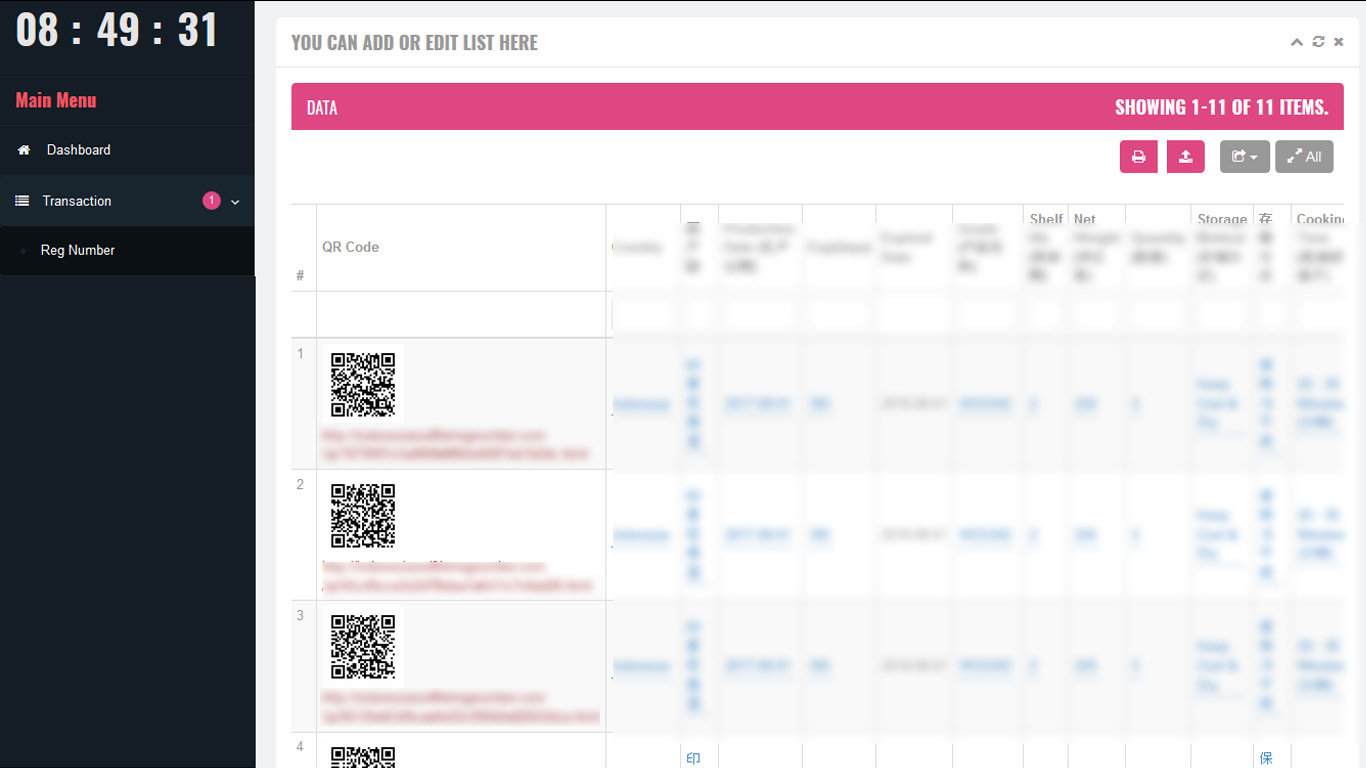This screenshot has width=1366, height=768.
Task: Close the list panel with X icon
Action: pos(1339,42)
